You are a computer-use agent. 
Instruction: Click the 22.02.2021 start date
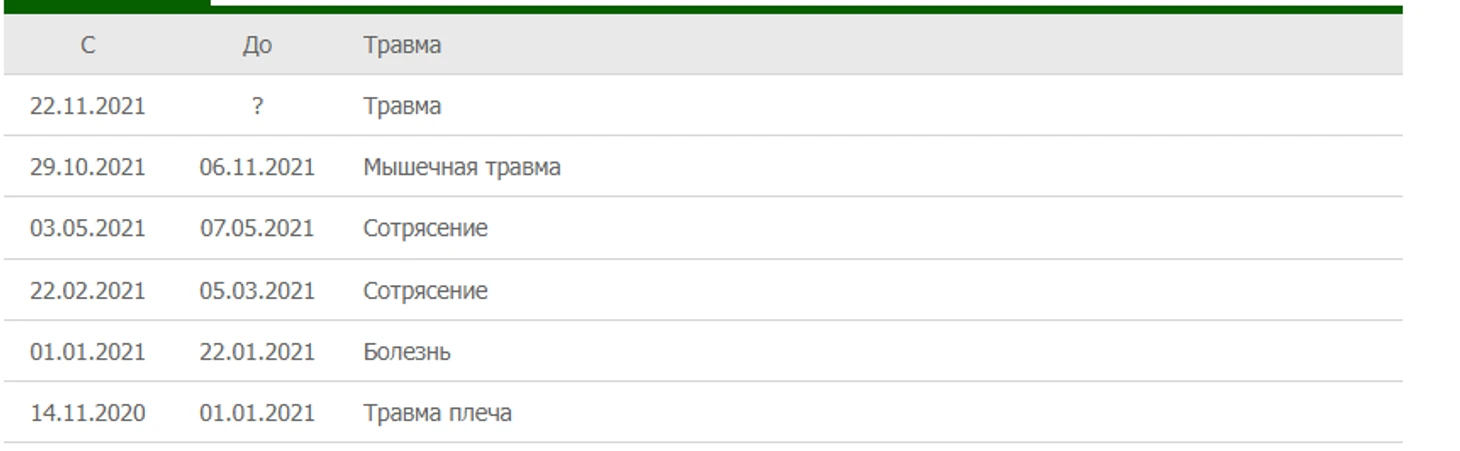click(88, 291)
